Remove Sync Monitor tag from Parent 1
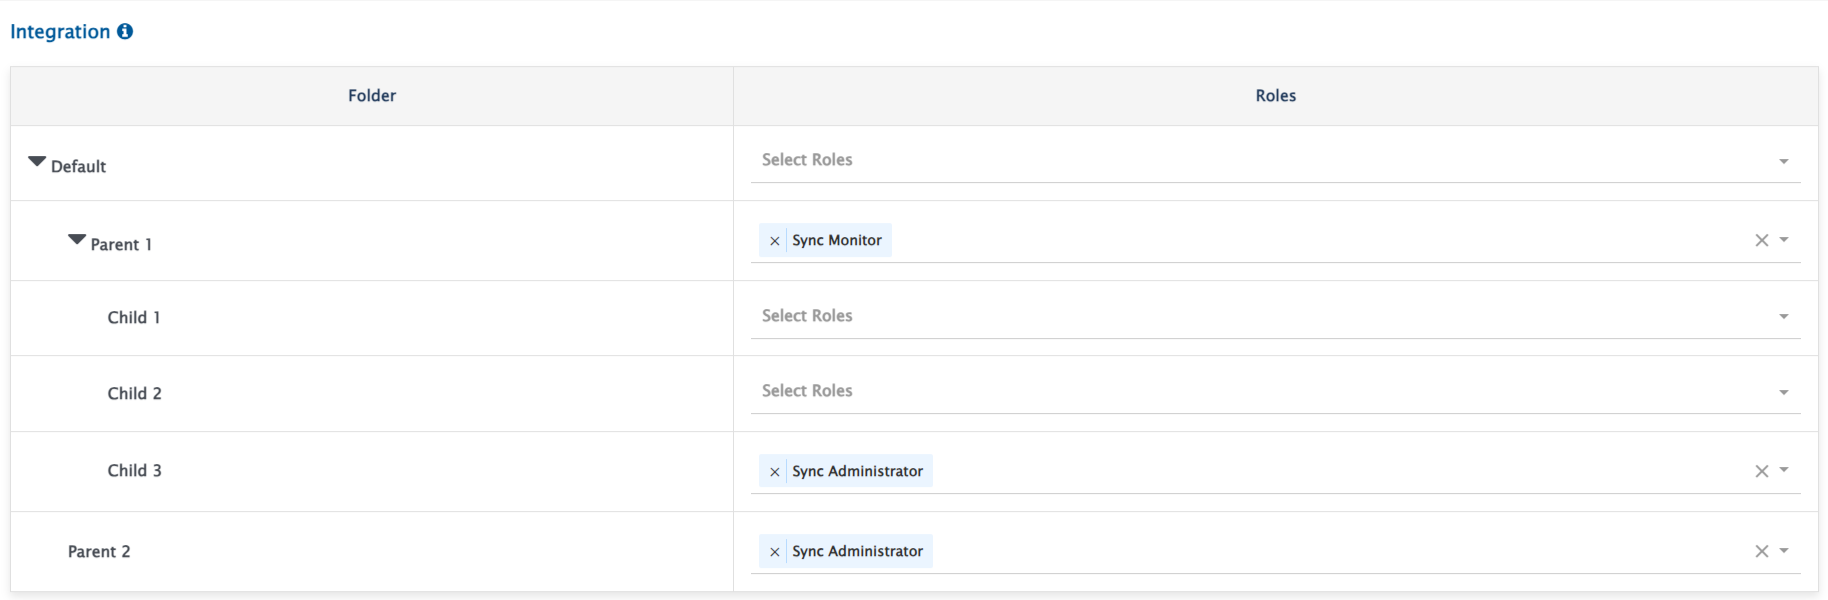1828x600 pixels. point(774,241)
